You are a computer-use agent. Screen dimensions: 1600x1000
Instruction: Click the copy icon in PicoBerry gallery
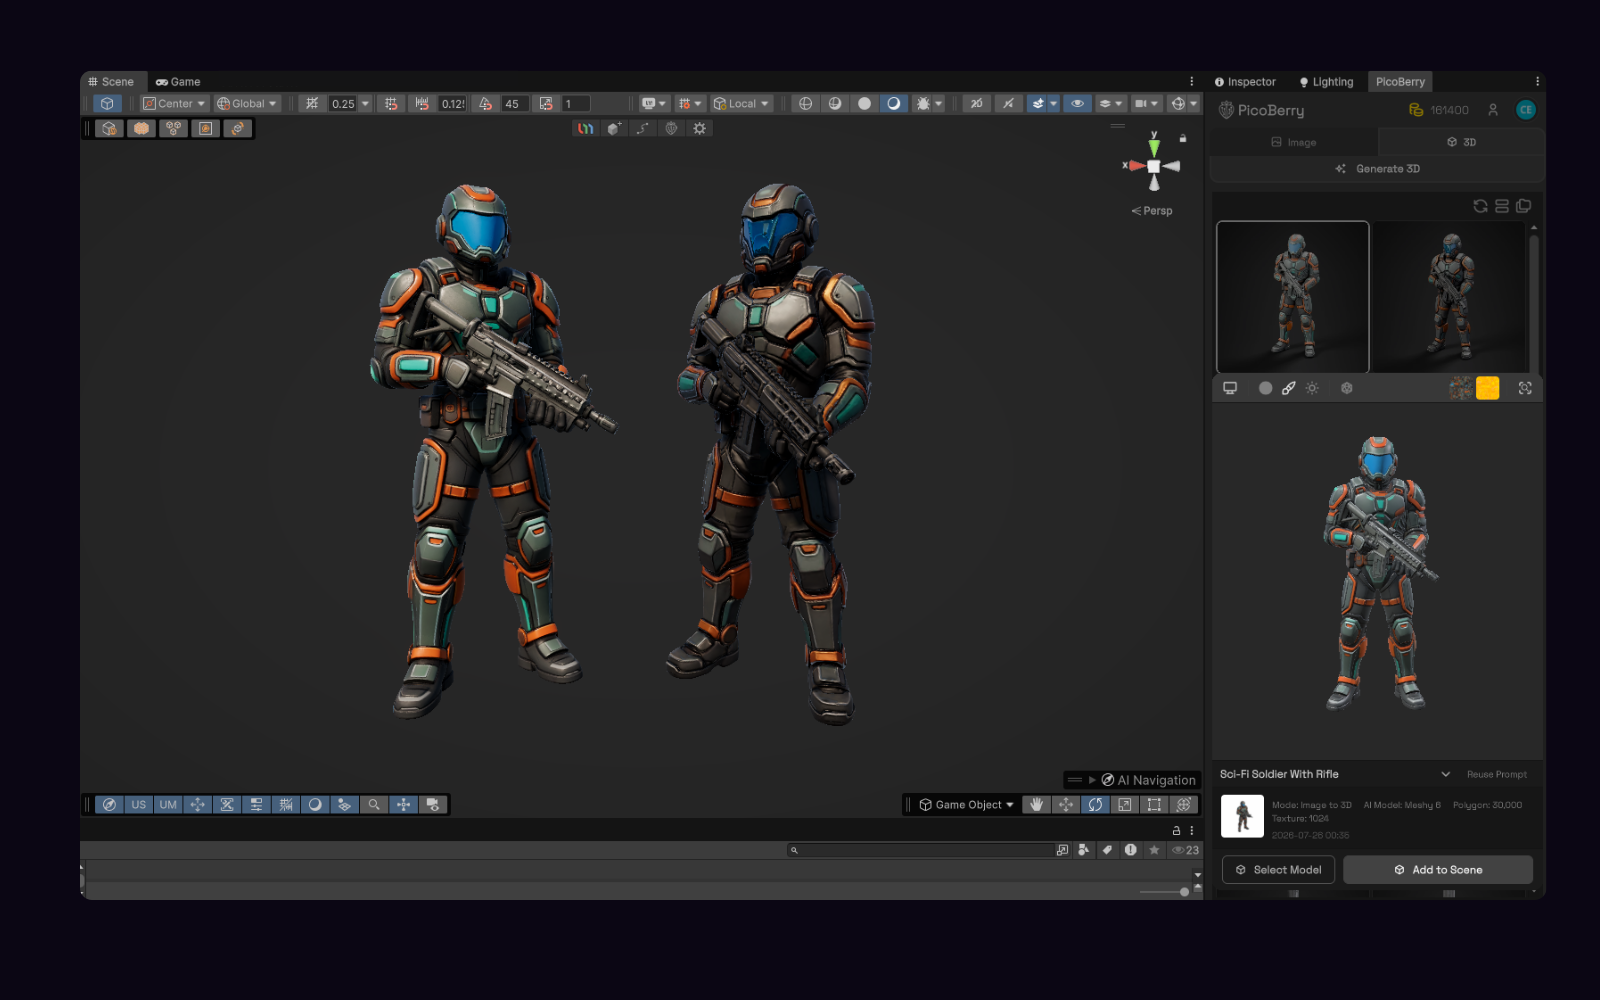tap(1523, 206)
